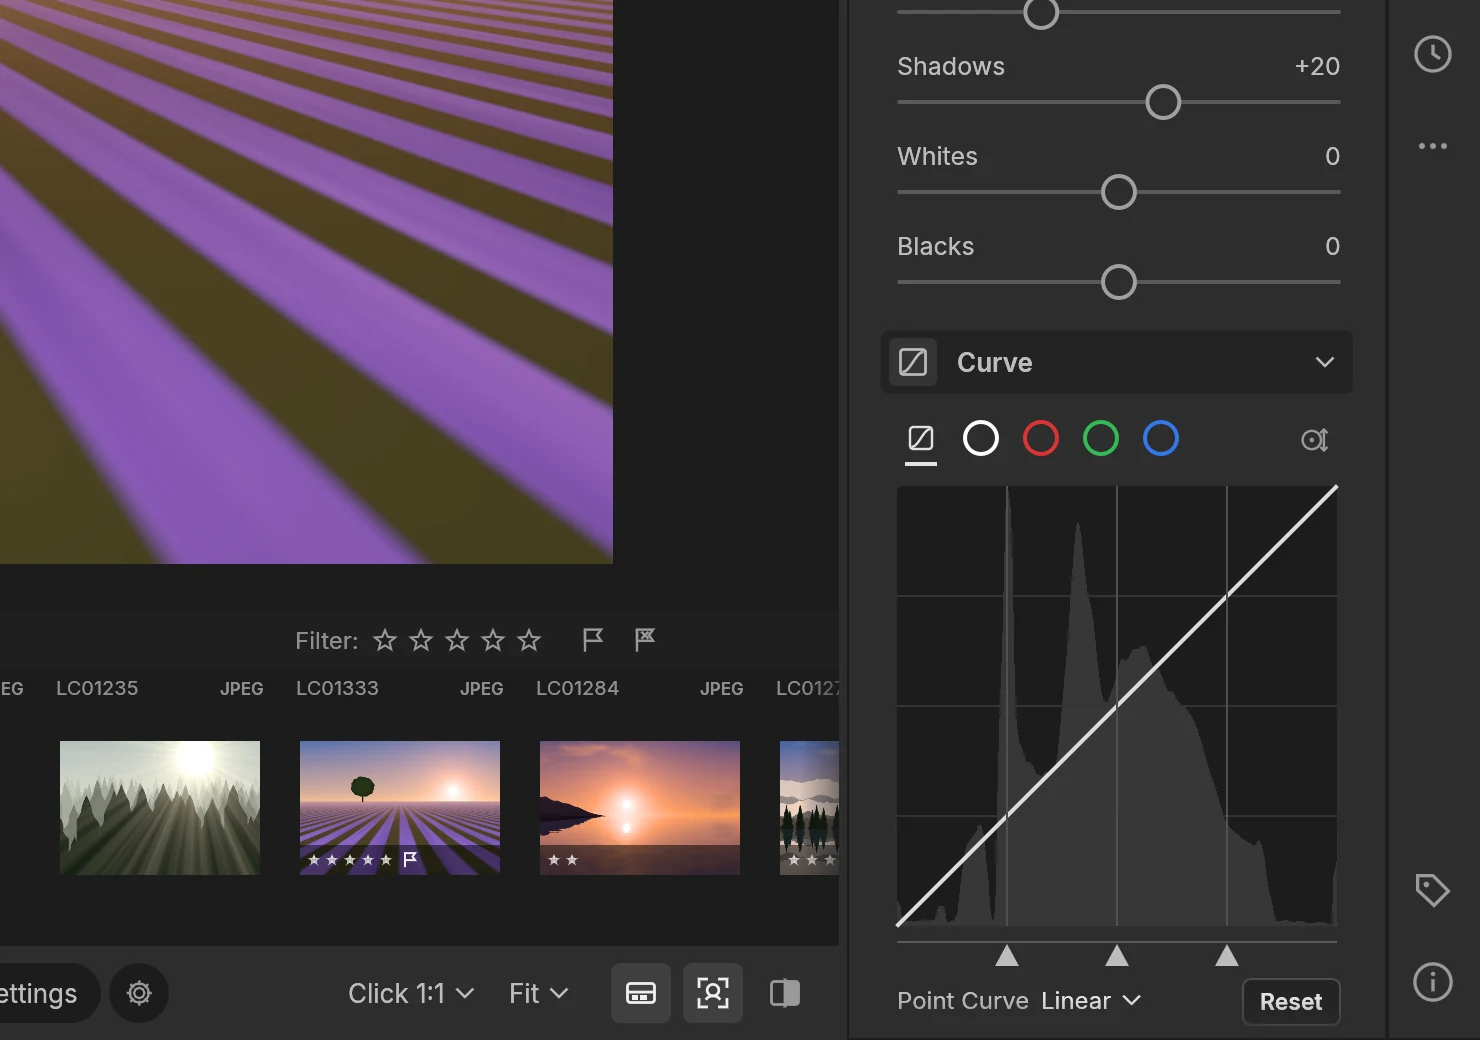The height and width of the screenshot is (1040, 1480).
Task: Open the gear settings icon in bottom bar
Action: [x=139, y=993]
